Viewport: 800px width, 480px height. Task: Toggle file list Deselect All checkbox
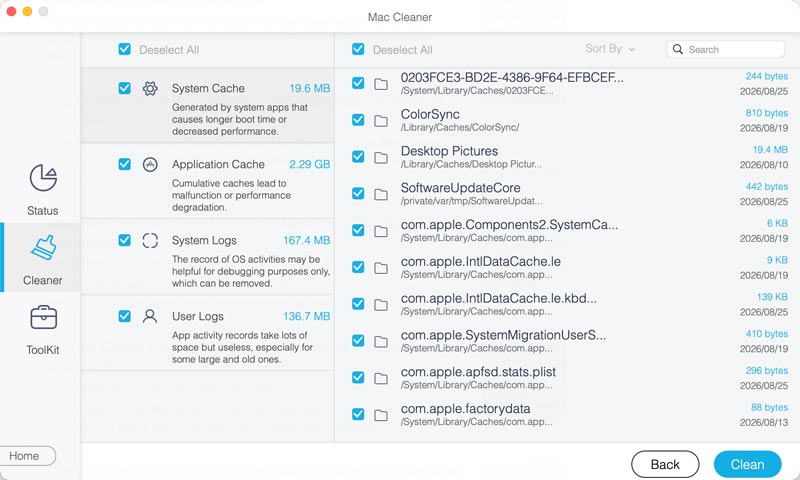358,49
